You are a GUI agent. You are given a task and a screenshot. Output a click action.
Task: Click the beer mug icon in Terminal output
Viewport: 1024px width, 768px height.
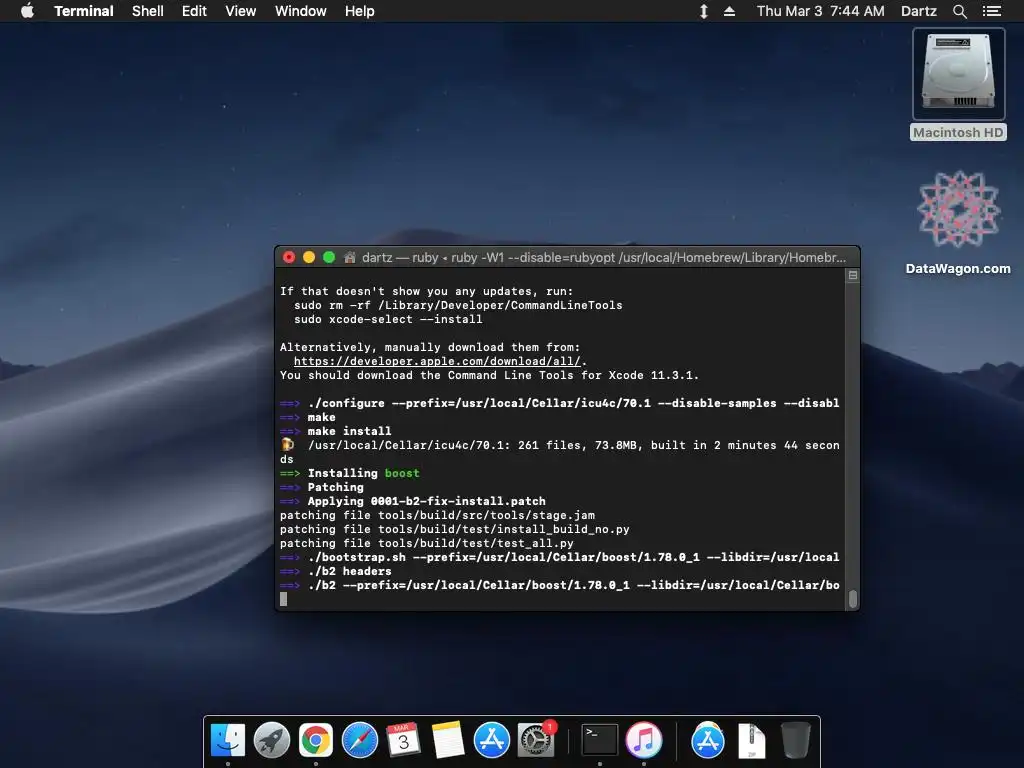287,445
